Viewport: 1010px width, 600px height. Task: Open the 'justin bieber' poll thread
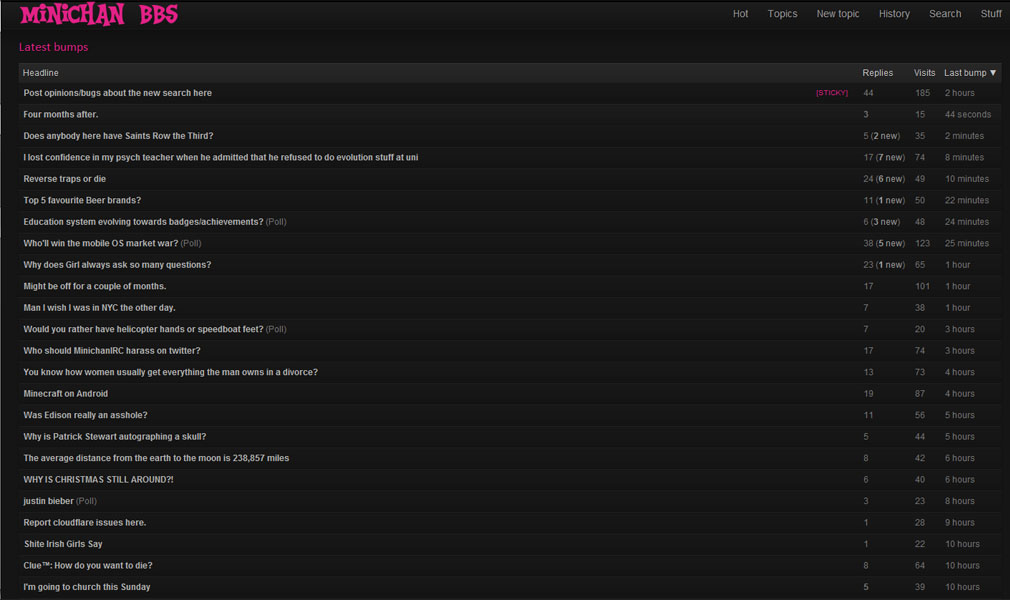(49, 502)
